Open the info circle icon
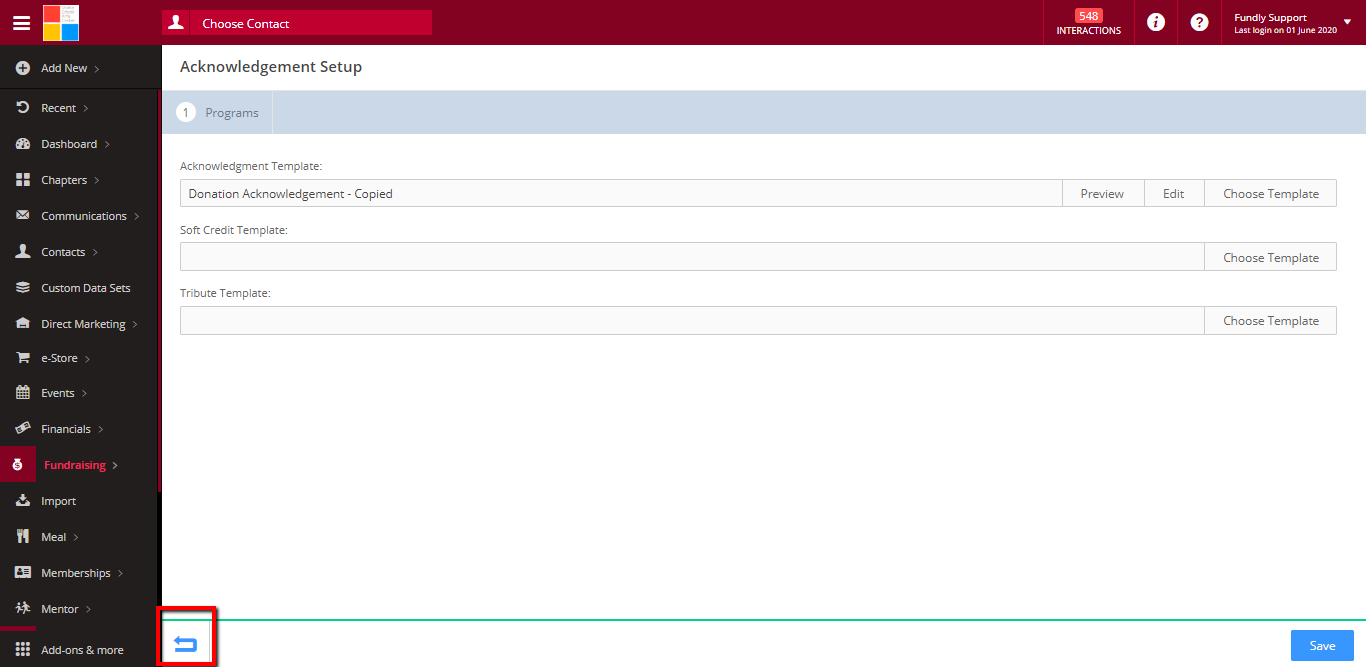1366x667 pixels. pos(1156,22)
